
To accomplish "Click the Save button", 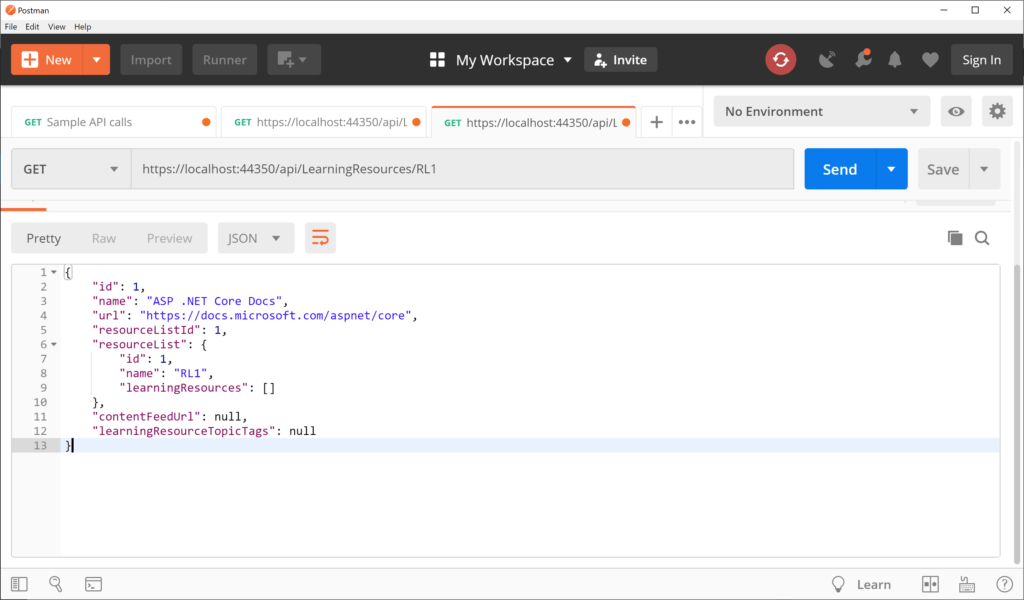I will coord(943,169).
